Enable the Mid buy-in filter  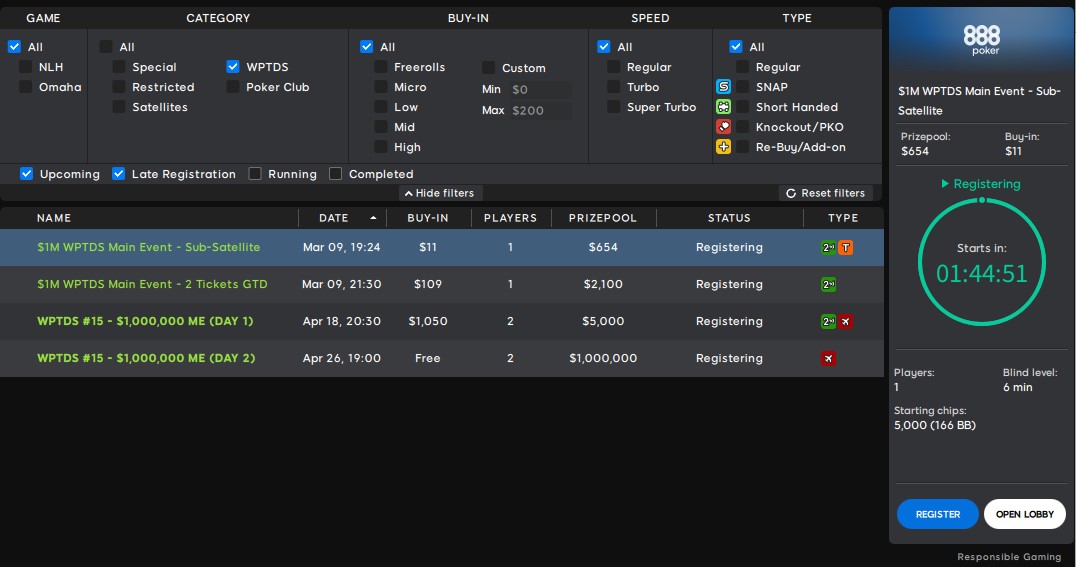pos(380,126)
